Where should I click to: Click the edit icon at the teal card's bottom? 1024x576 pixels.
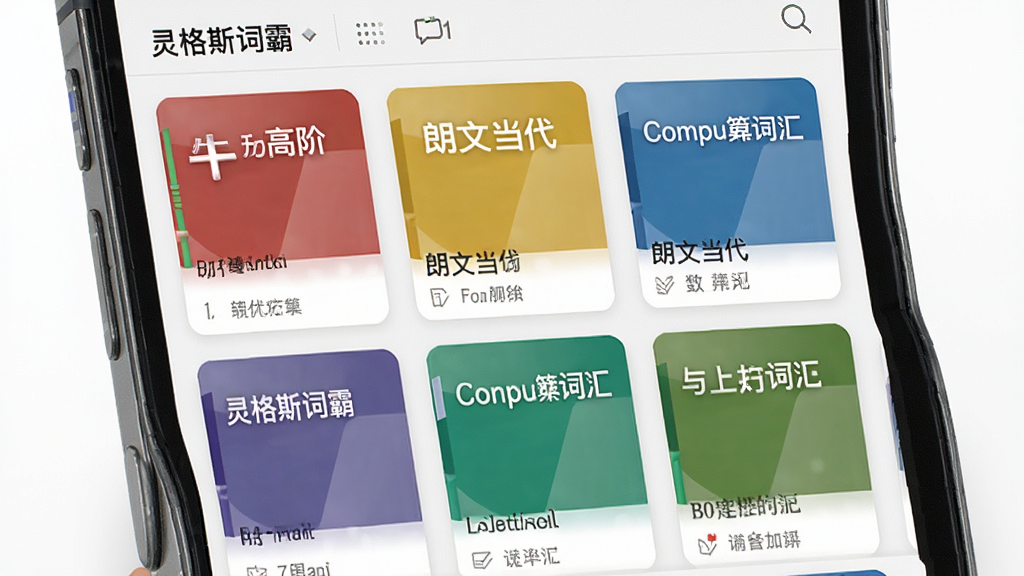[x=481, y=560]
